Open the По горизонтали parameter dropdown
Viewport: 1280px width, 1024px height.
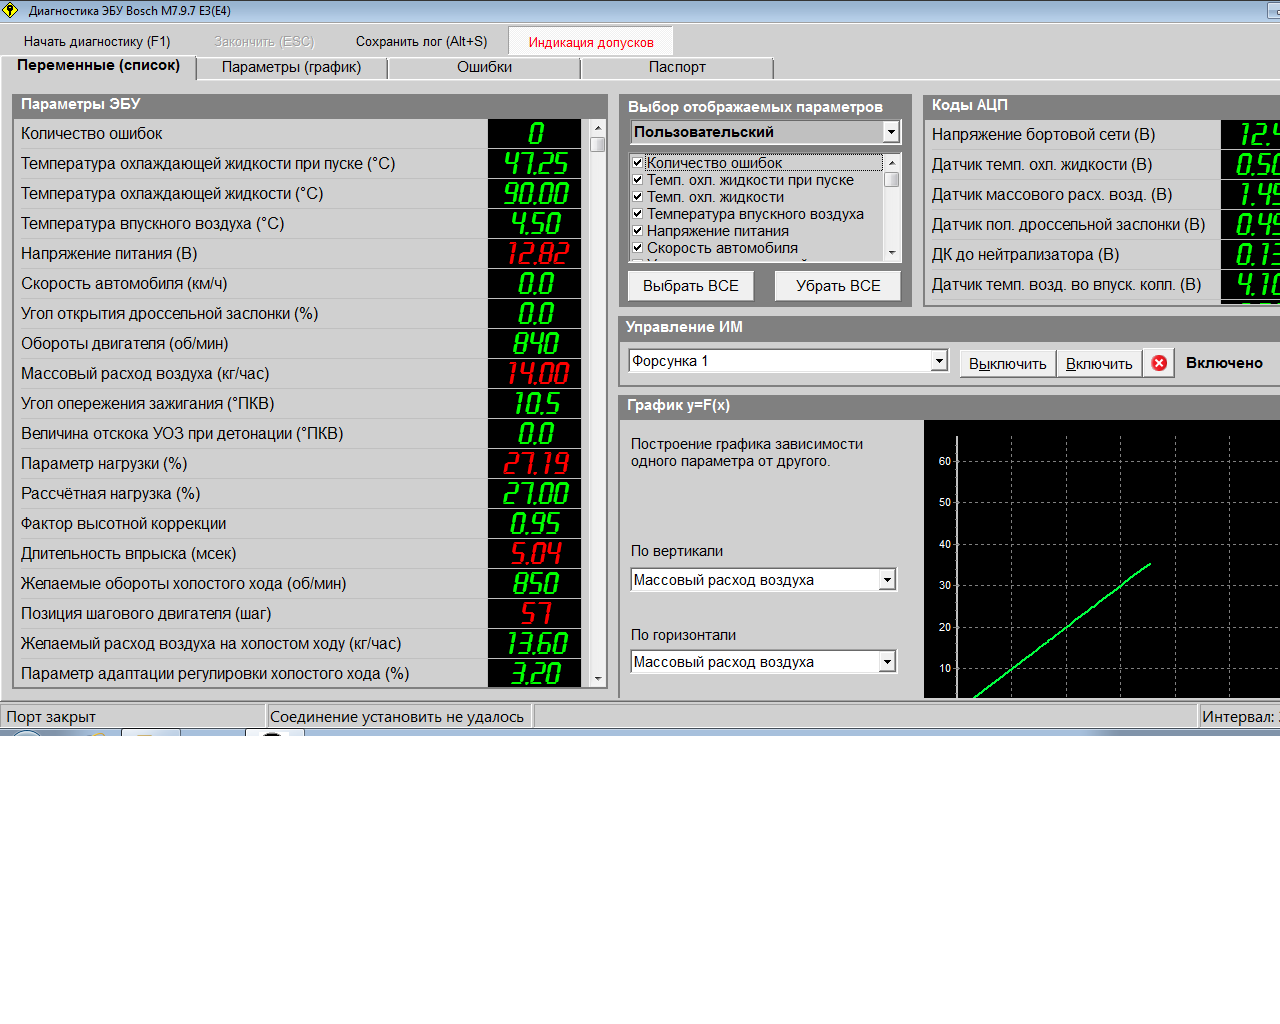pos(887,662)
